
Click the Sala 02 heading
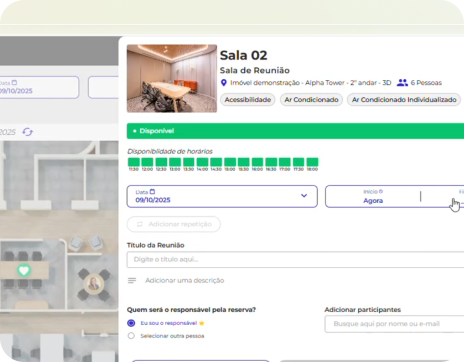244,55
